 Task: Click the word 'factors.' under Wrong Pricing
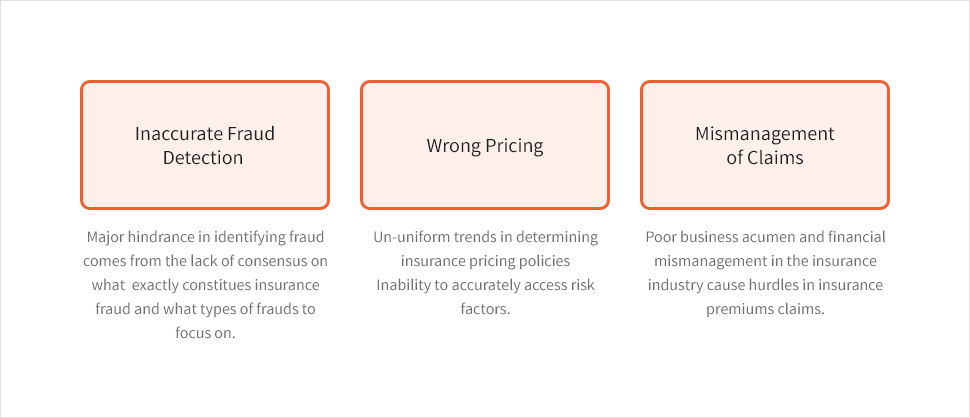click(486, 309)
